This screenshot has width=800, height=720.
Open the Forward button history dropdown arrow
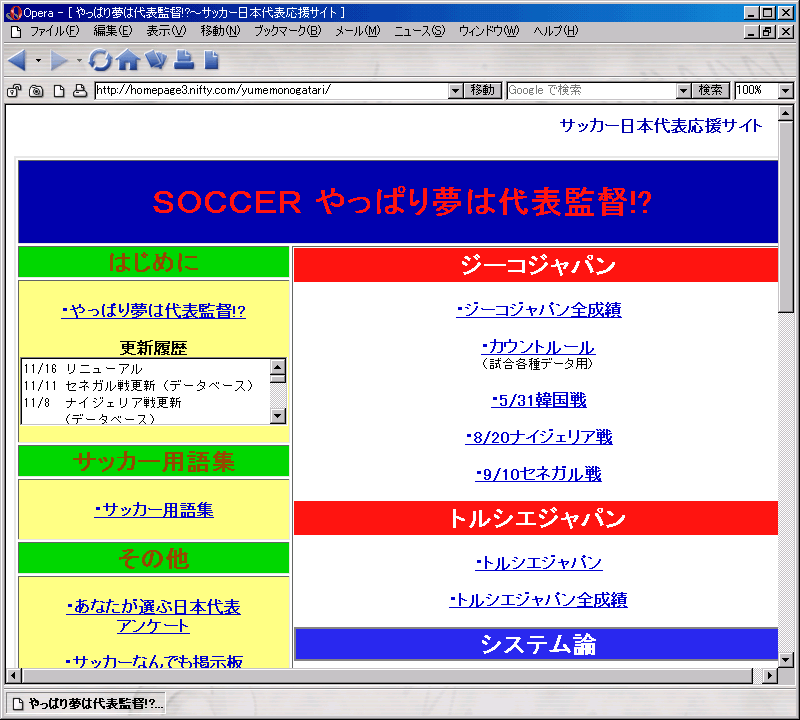(x=79, y=60)
